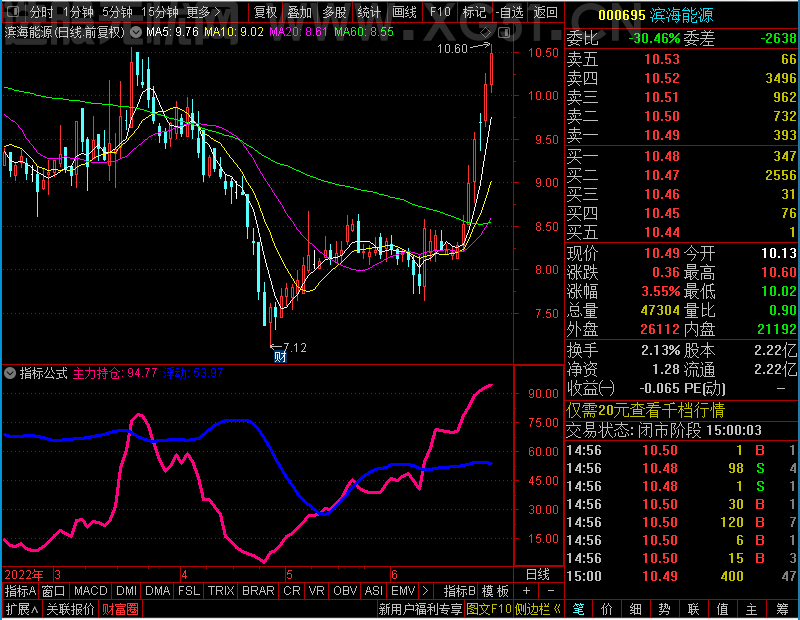Screen dimensions: 800x620
Task: Click the 返回 back button
Action: (545, 12)
